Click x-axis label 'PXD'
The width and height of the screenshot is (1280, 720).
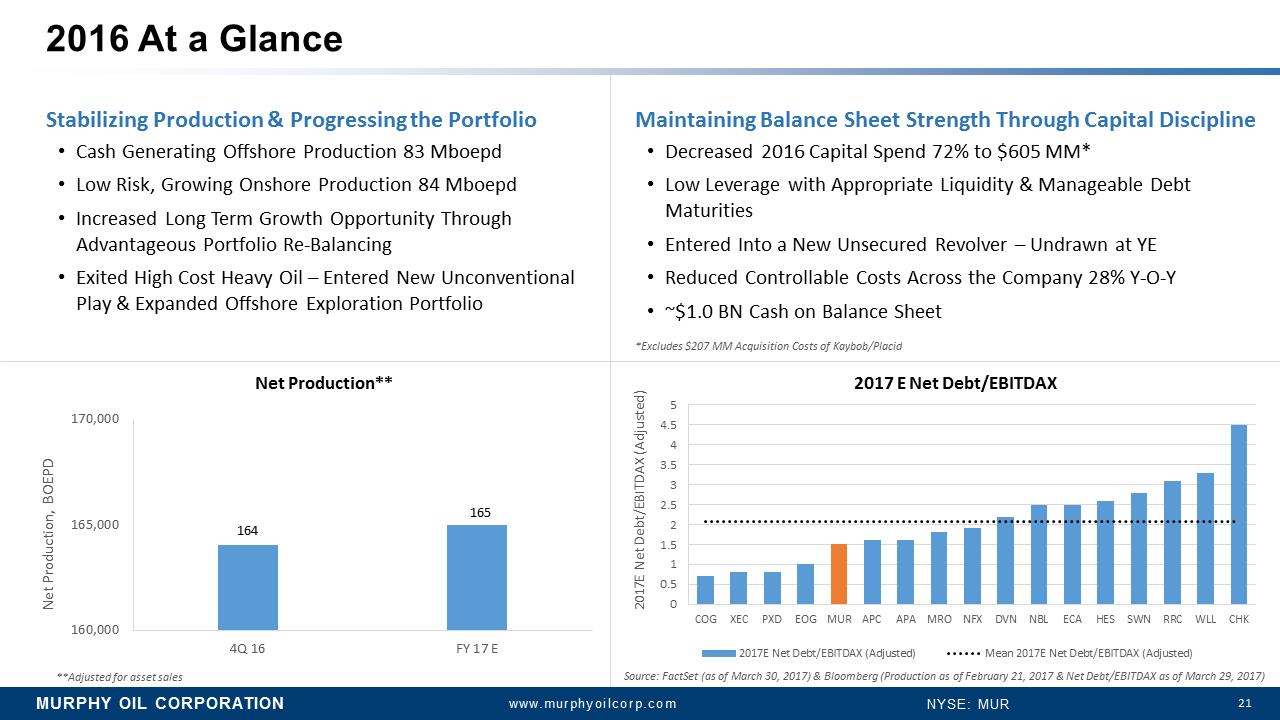772,620
